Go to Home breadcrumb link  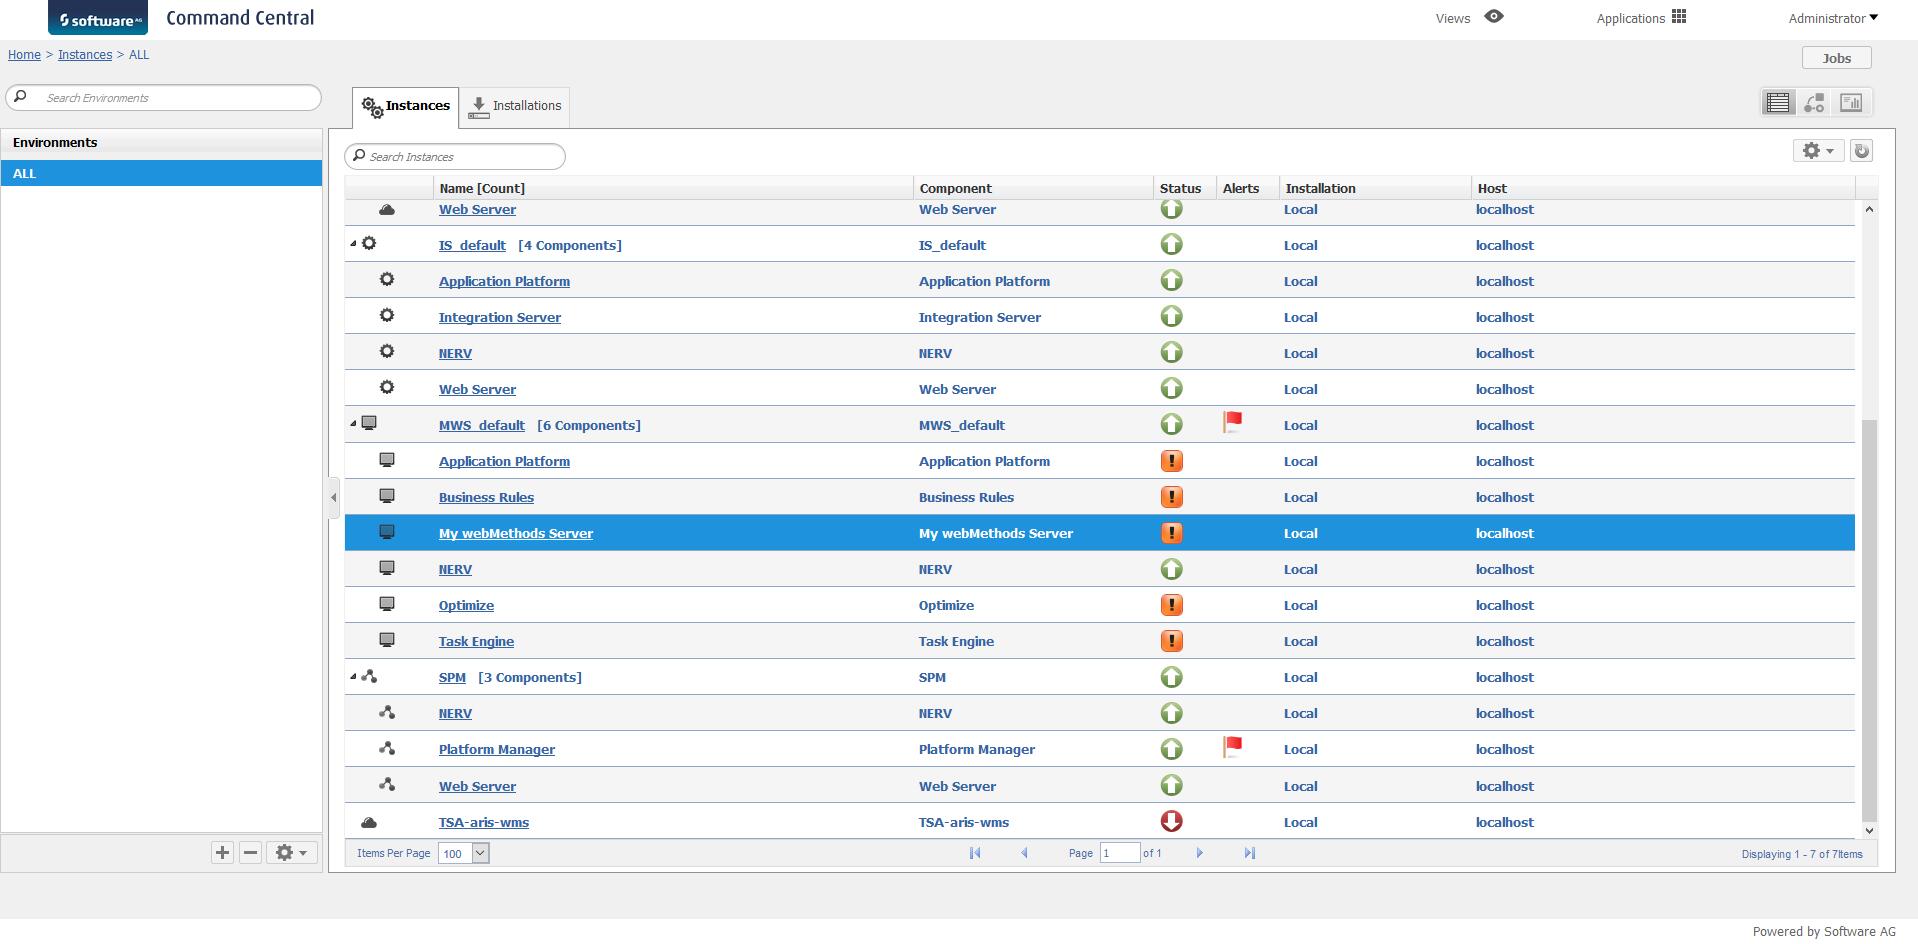tap(24, 55)
